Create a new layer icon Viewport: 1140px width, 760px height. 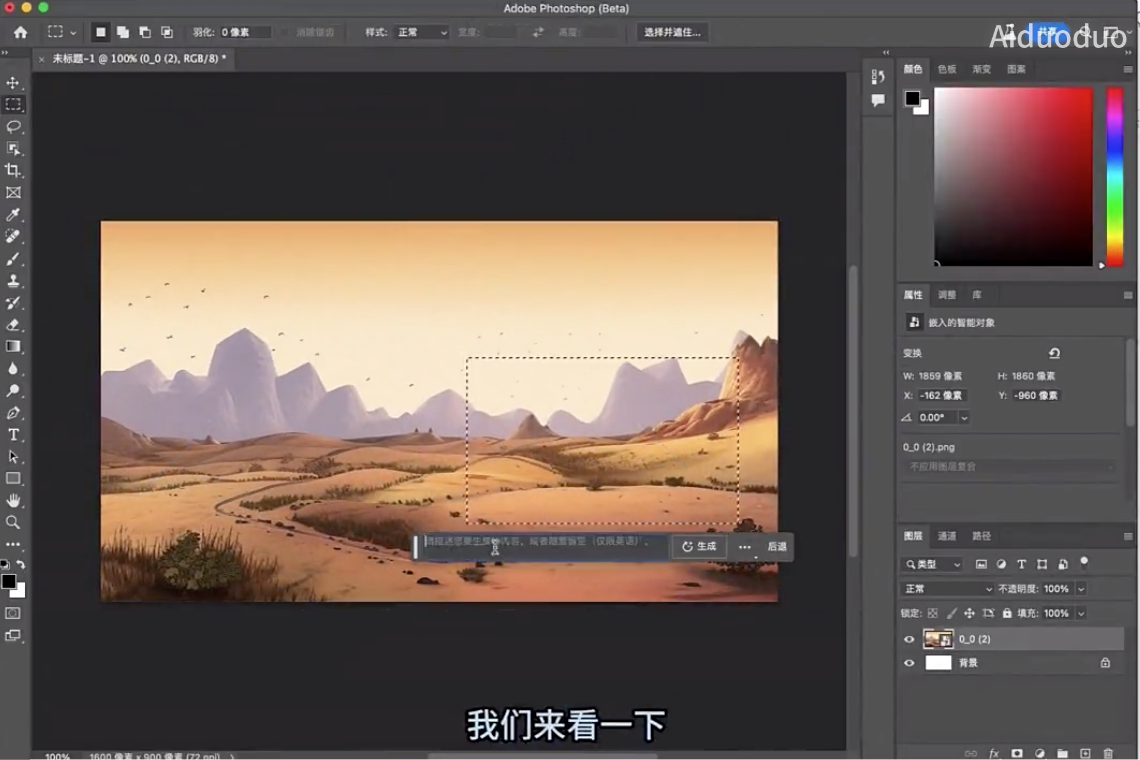pyautogui.click(x=1085, y=753)
